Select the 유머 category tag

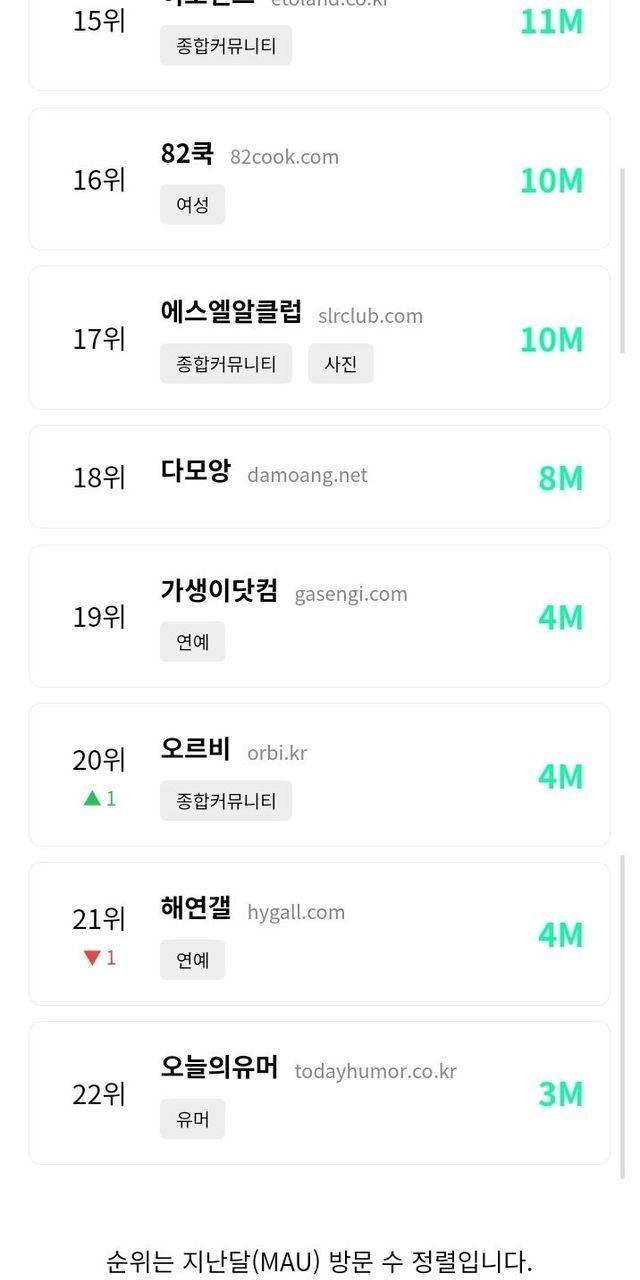point(192,1119)
